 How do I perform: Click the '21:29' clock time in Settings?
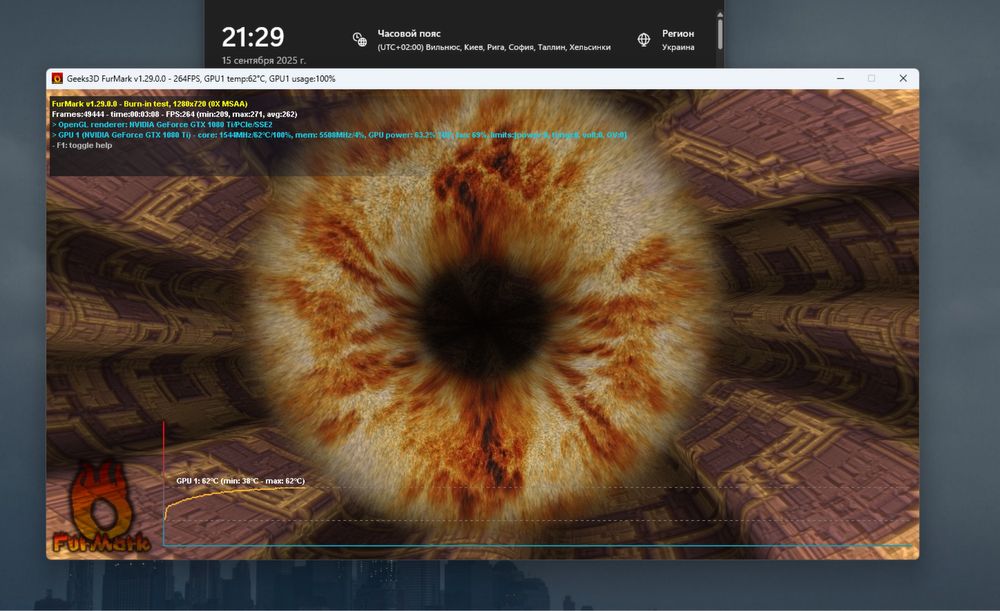coord(253,37)
